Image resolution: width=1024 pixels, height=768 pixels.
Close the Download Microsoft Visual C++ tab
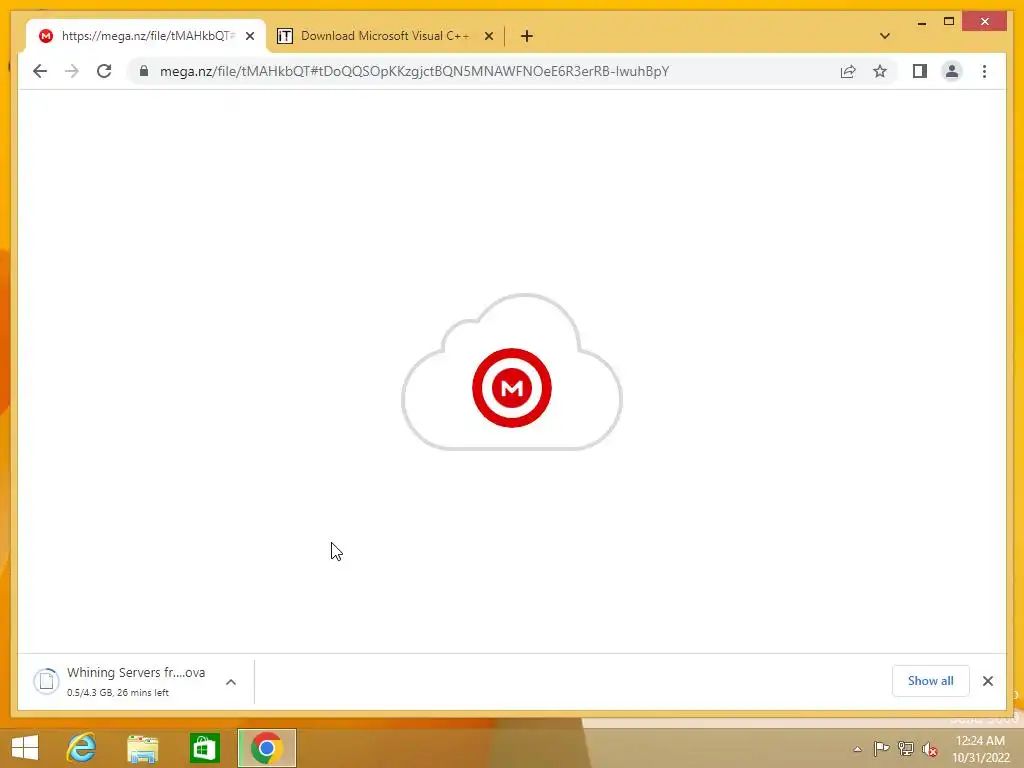(x=488, y=36)
